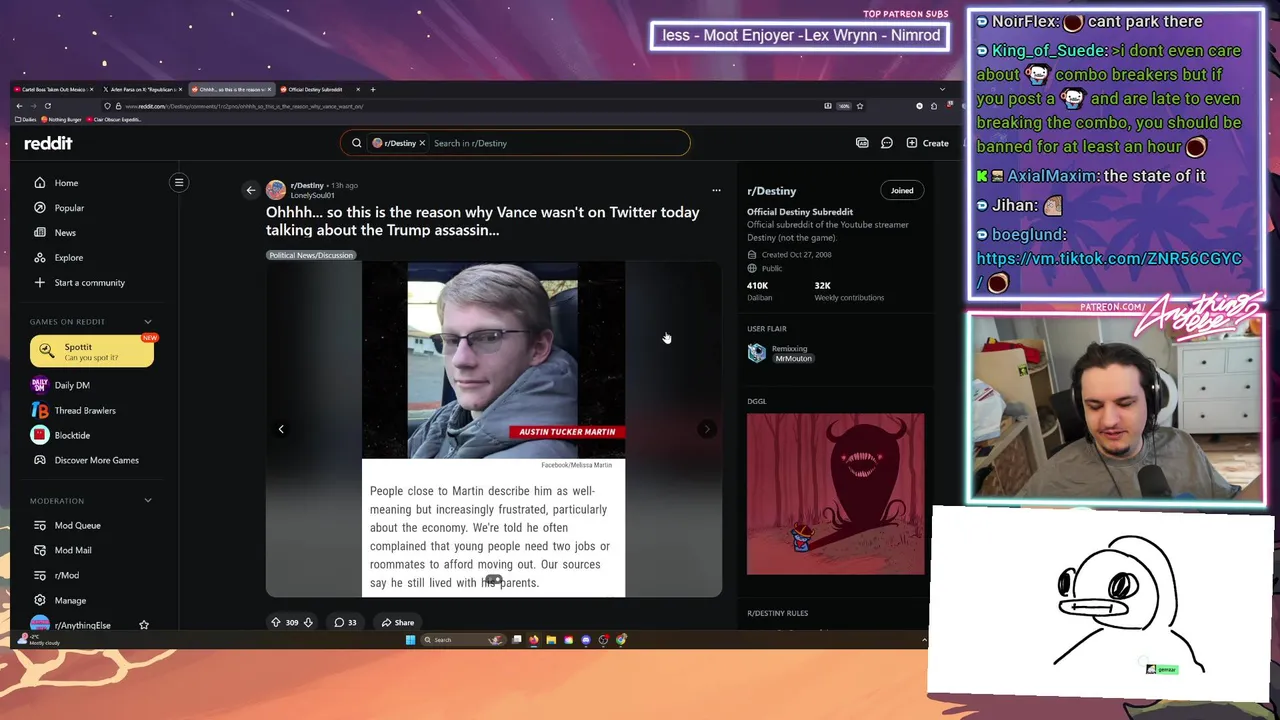Launch the Spottit game
The image size is (1280, 720).
(x=92, y=351)
